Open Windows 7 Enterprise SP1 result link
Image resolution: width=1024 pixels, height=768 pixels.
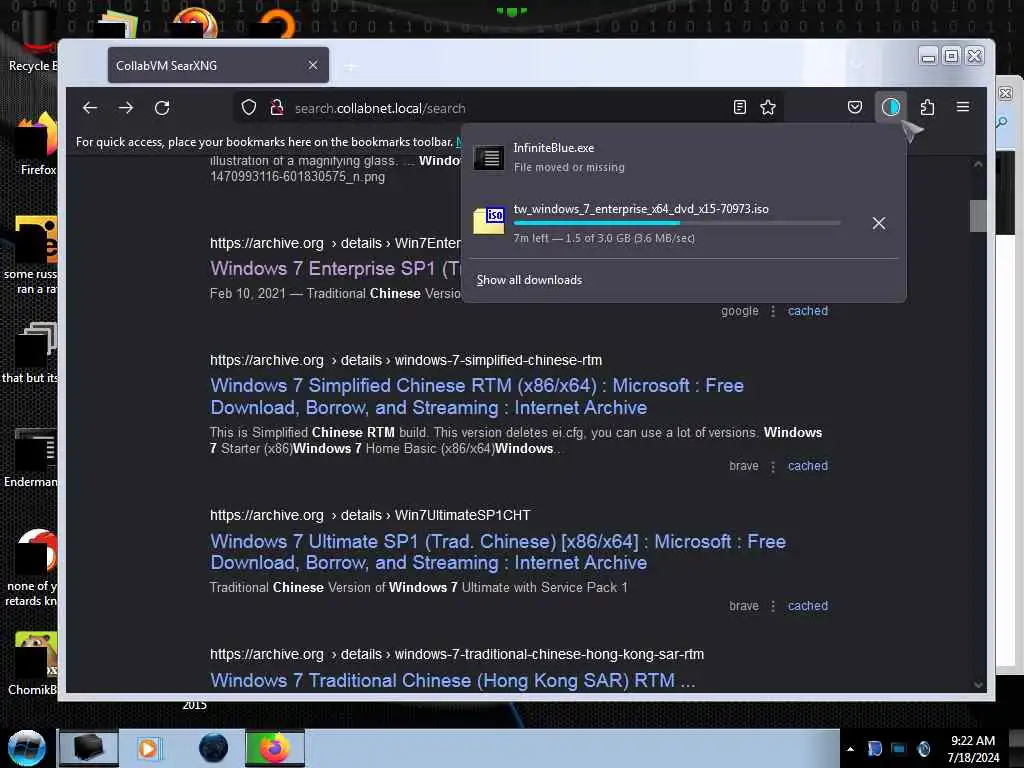pyautogui.click(x=336, y=268)
